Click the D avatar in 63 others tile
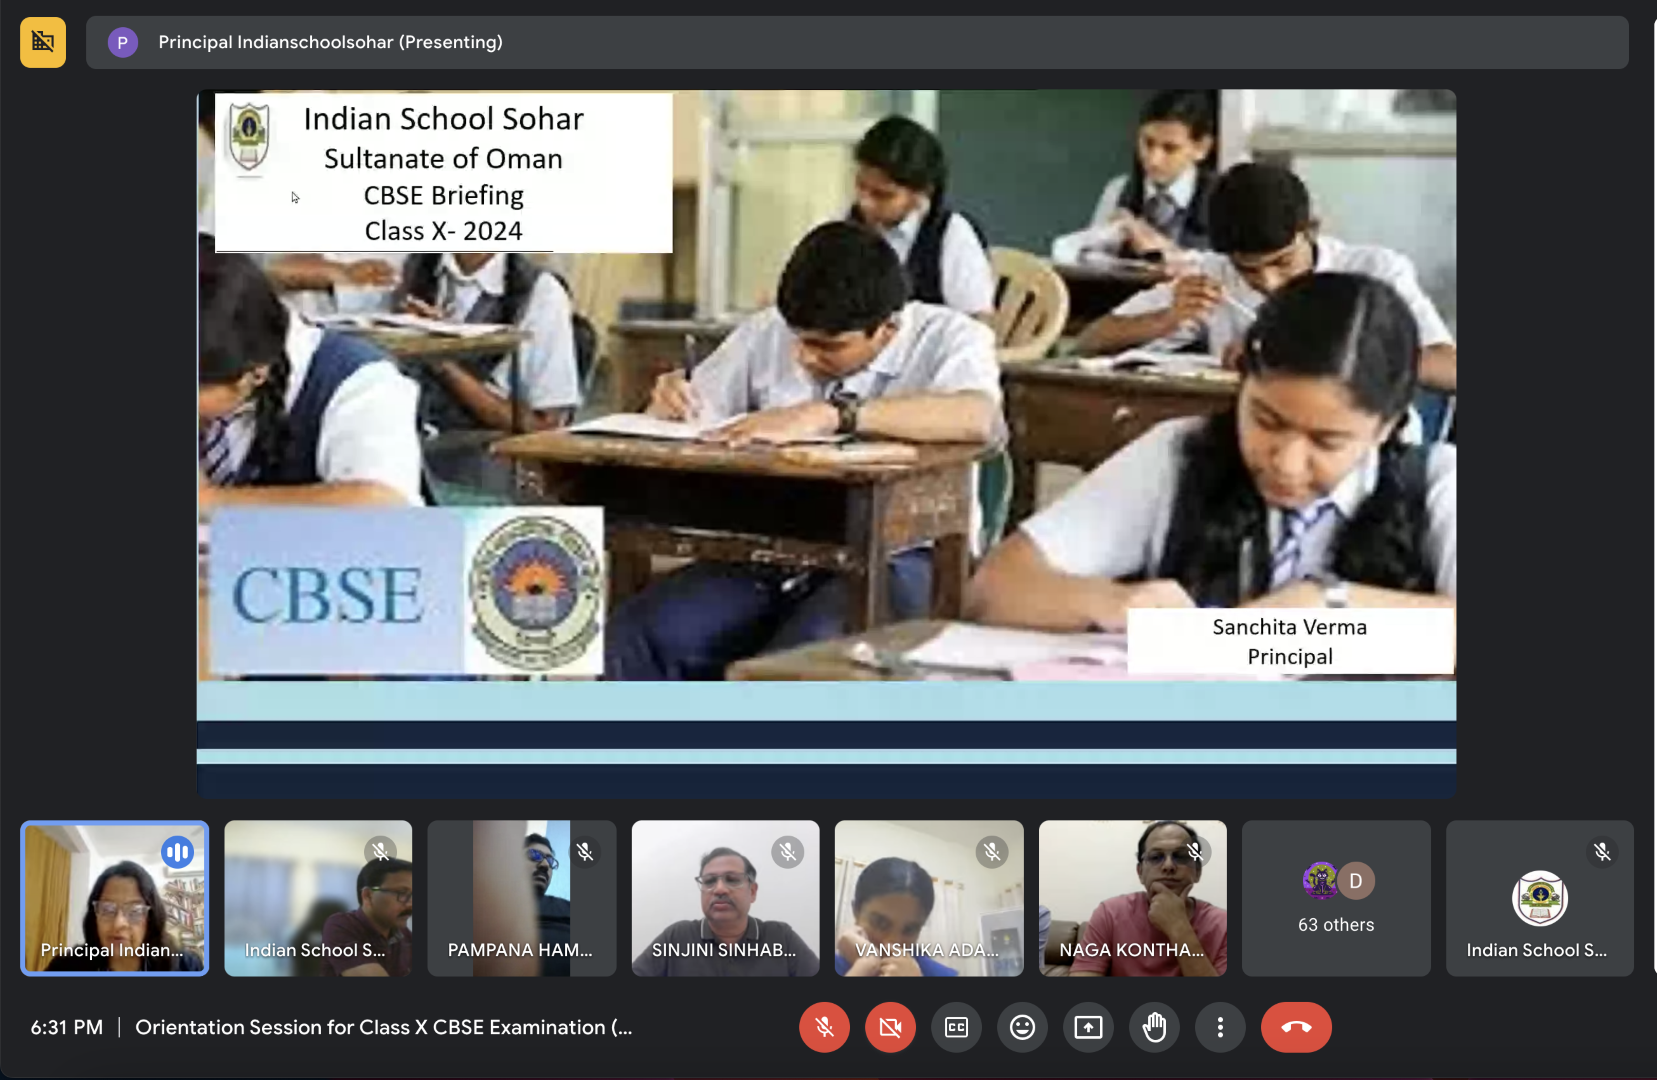The image size is (1657, 1080). 1356,881
